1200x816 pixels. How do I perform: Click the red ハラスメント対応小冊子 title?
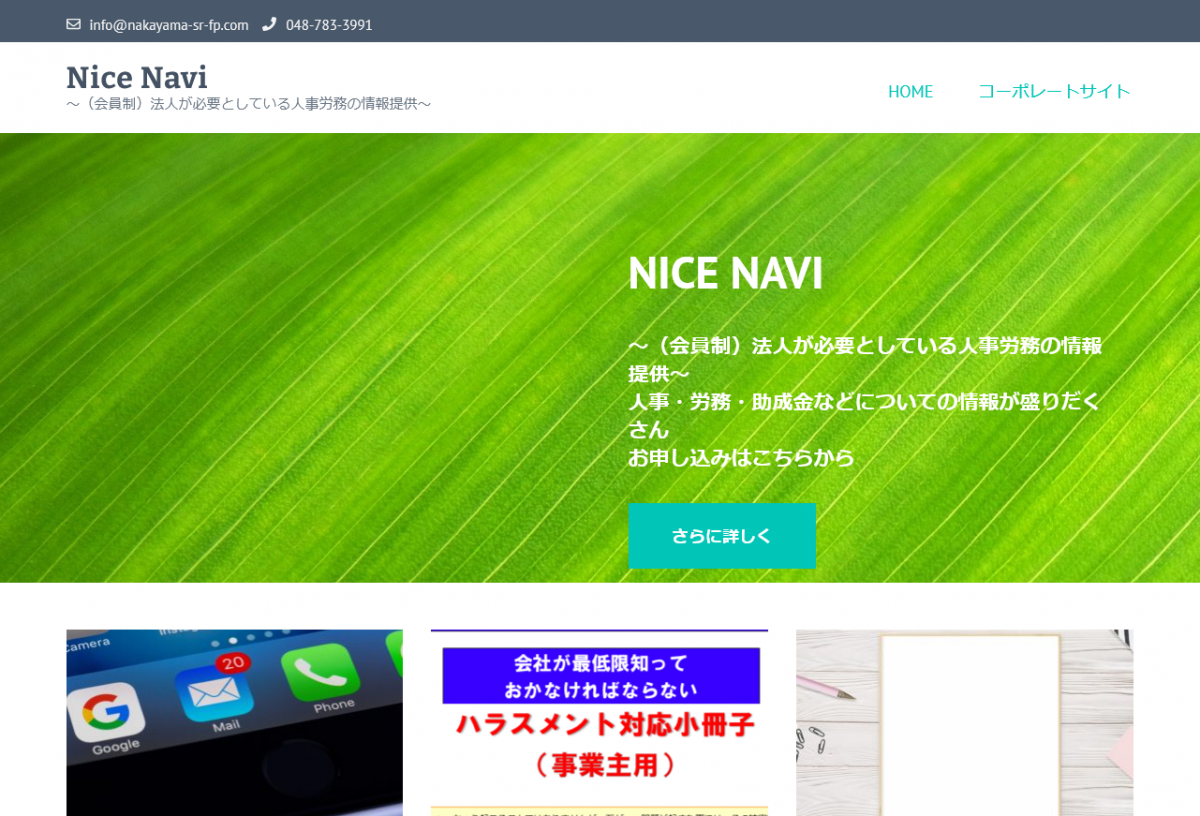coord(600,724)
